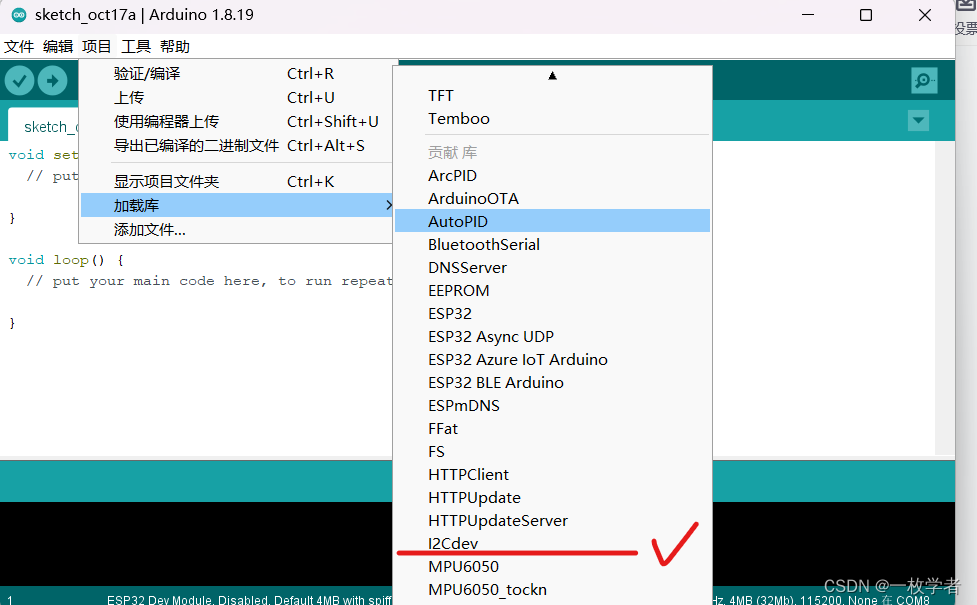Choose the ESP32 library entry

click(x=552, y=313)
